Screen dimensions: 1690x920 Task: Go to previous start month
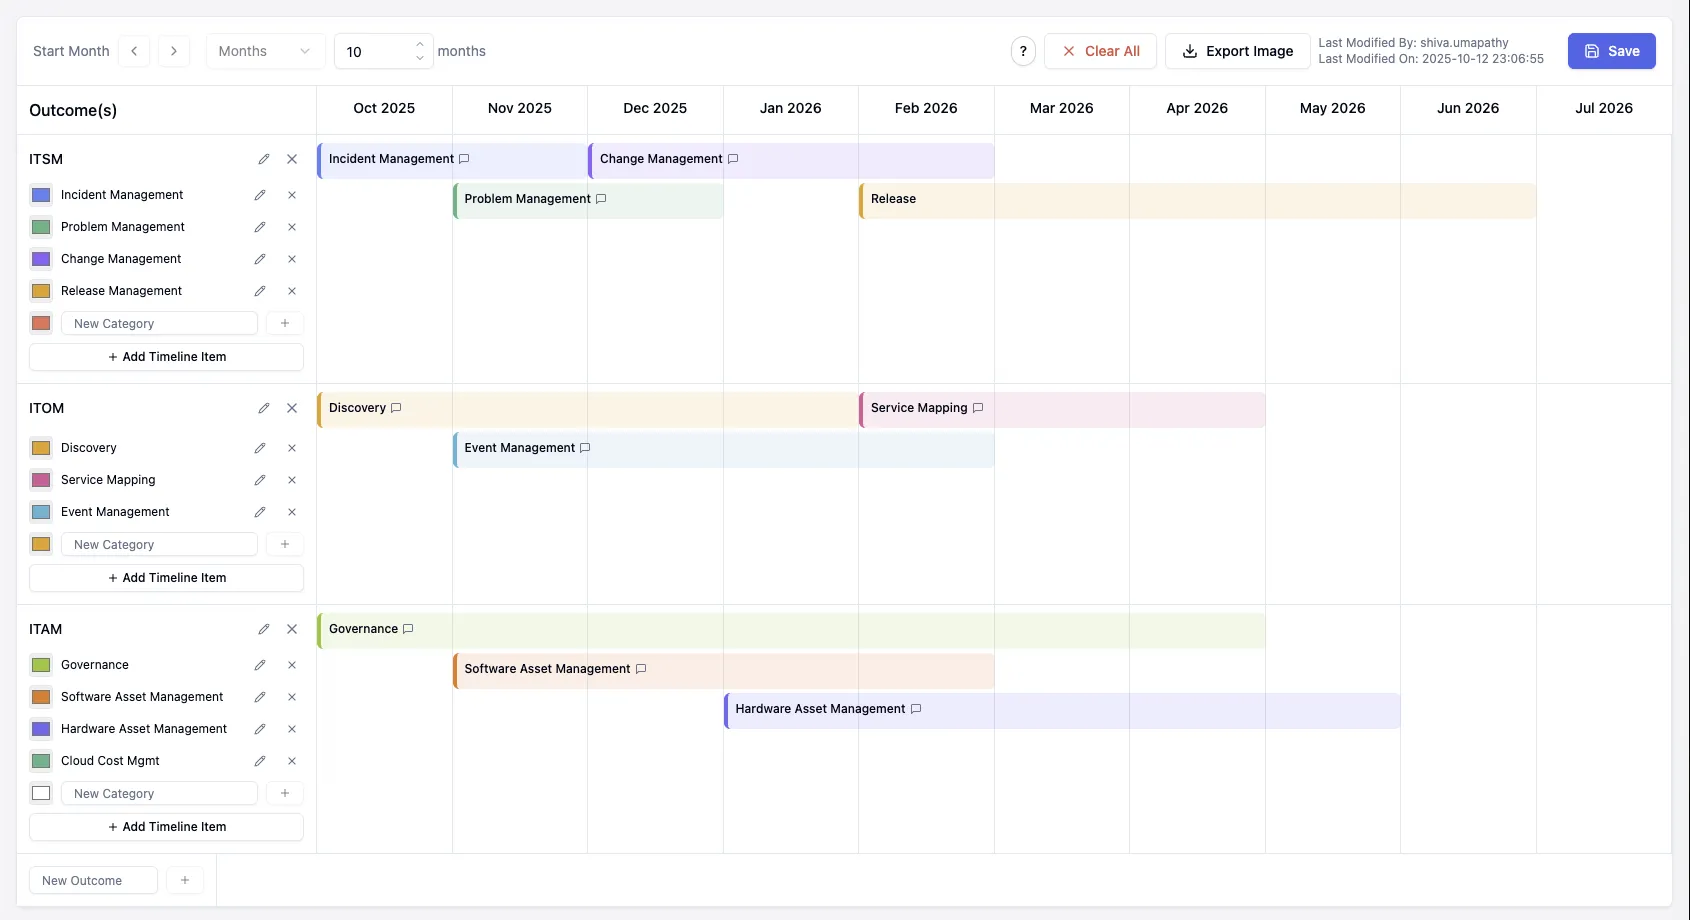tap(134, 51)
